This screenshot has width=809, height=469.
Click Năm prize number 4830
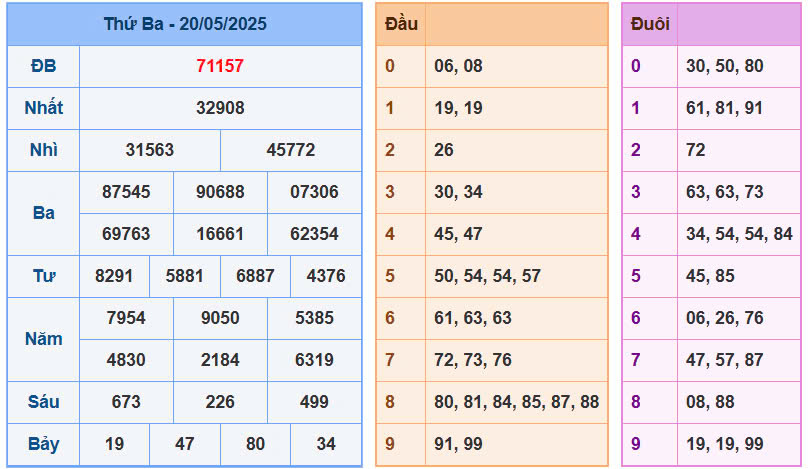[126, 360]
